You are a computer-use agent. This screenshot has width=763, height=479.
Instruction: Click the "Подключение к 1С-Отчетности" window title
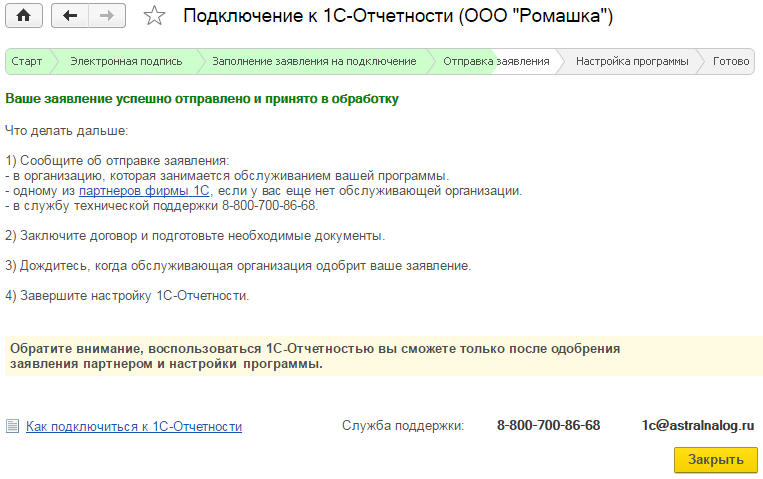(398, 16)
